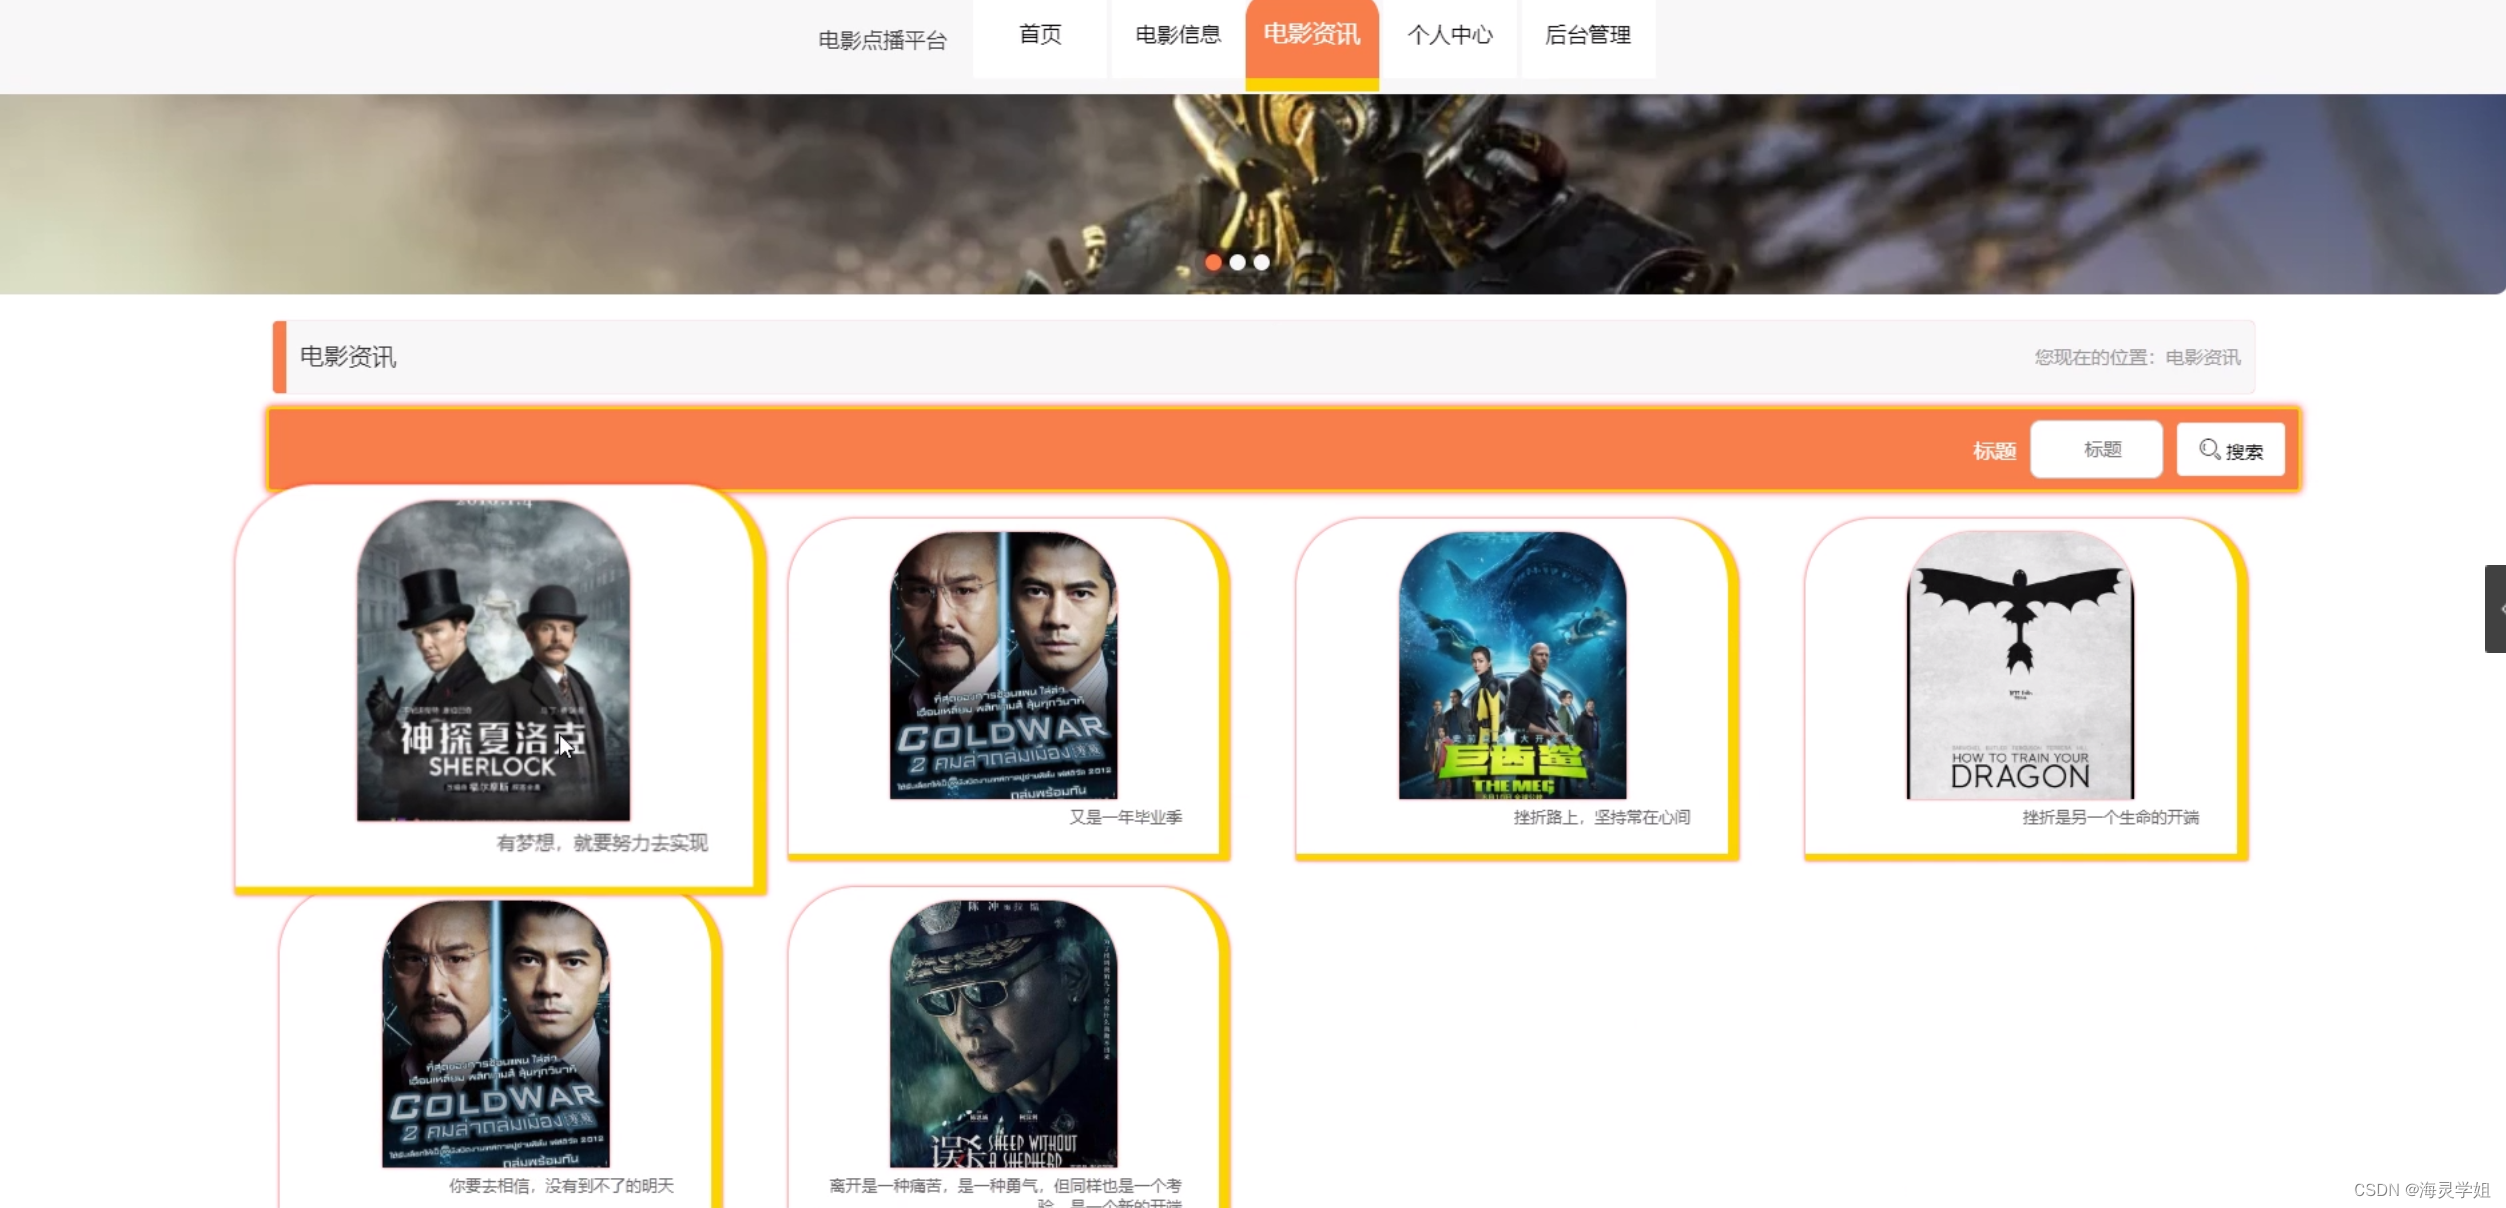Open the bottom-row Cold War 2 poster

pos(495,1033)
